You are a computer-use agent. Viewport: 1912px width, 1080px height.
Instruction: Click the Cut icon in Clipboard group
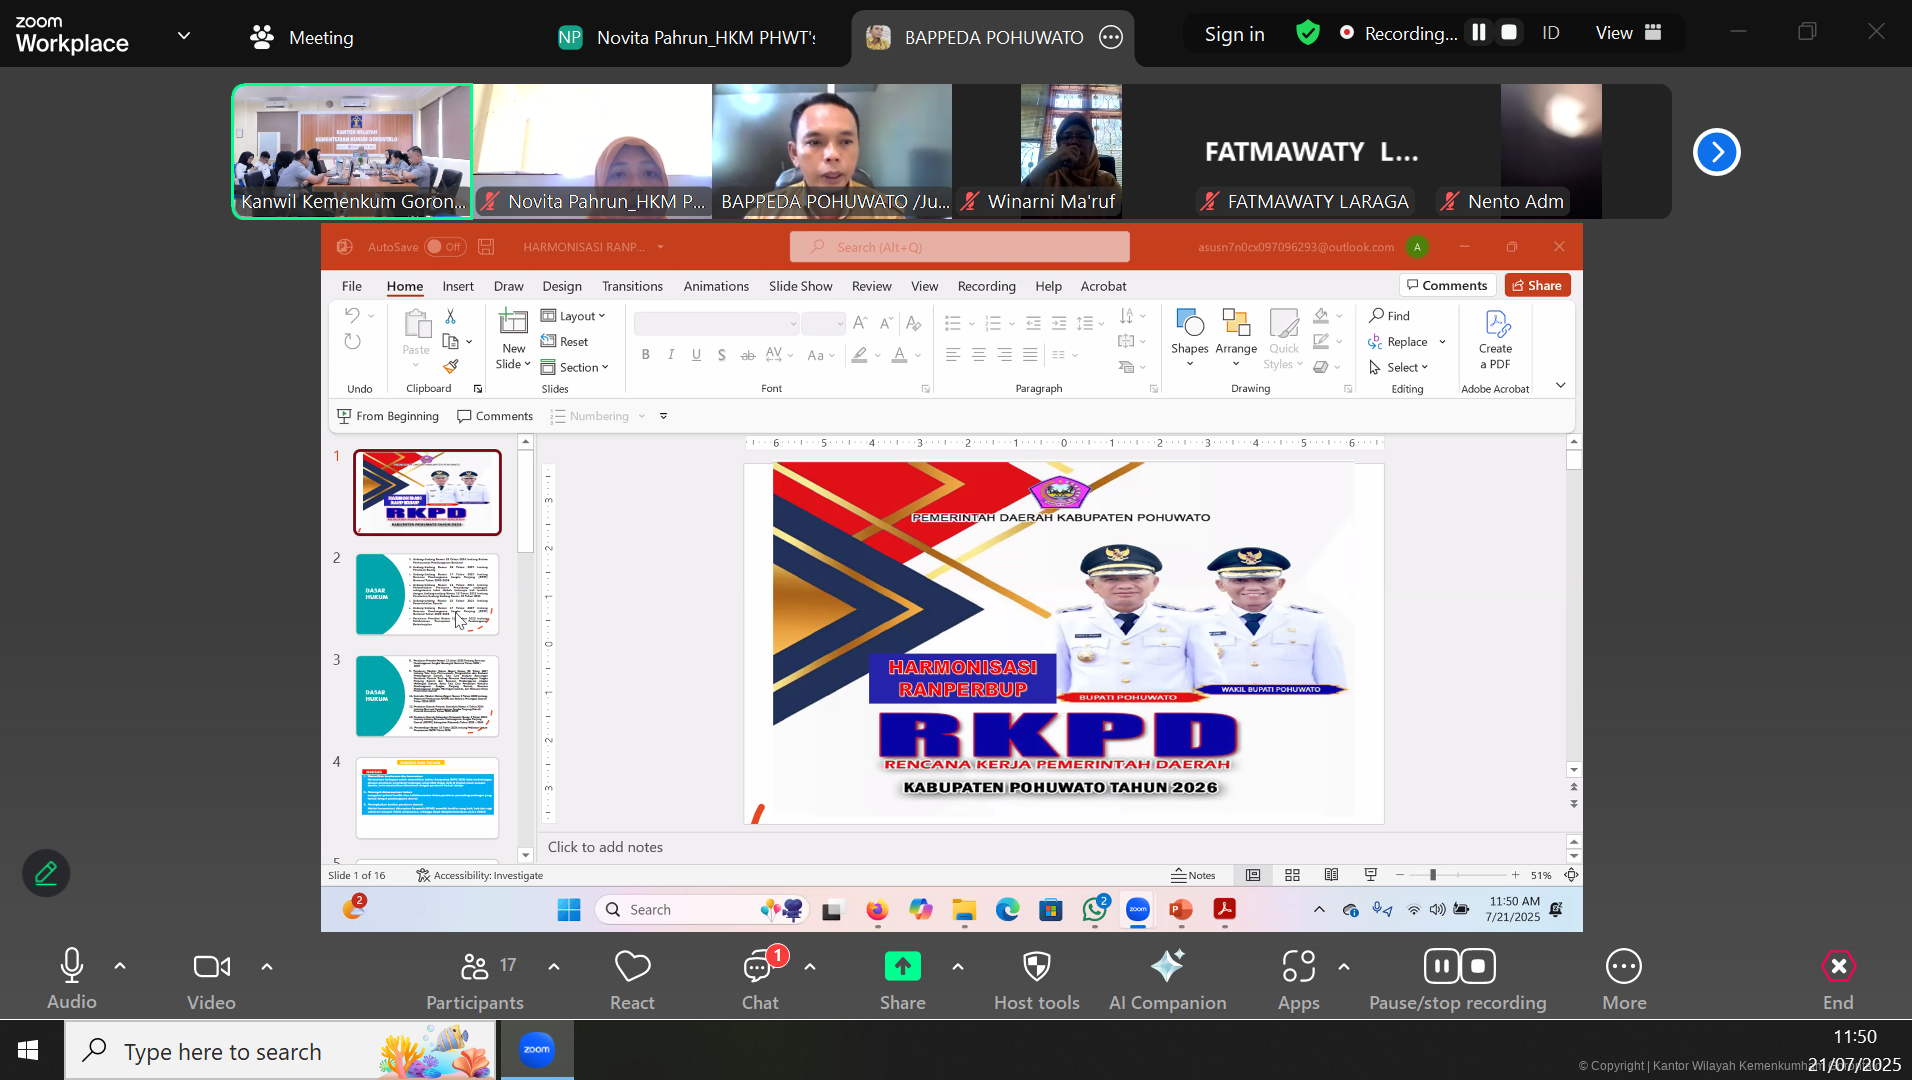(x=450, y=316)
